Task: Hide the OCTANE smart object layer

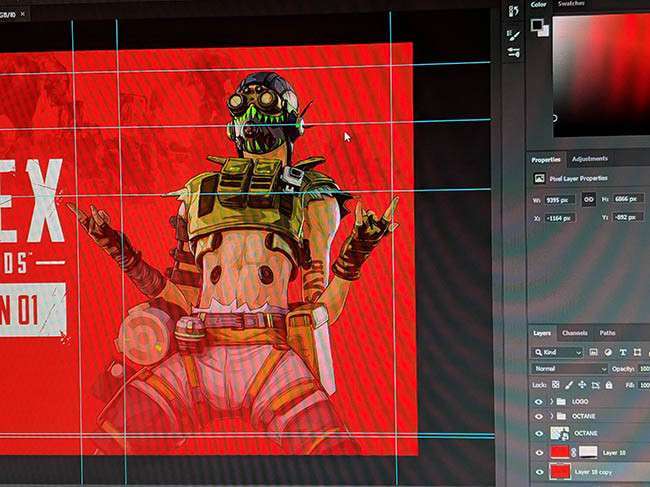Action: pyautogui.click(x=539, y=434)
